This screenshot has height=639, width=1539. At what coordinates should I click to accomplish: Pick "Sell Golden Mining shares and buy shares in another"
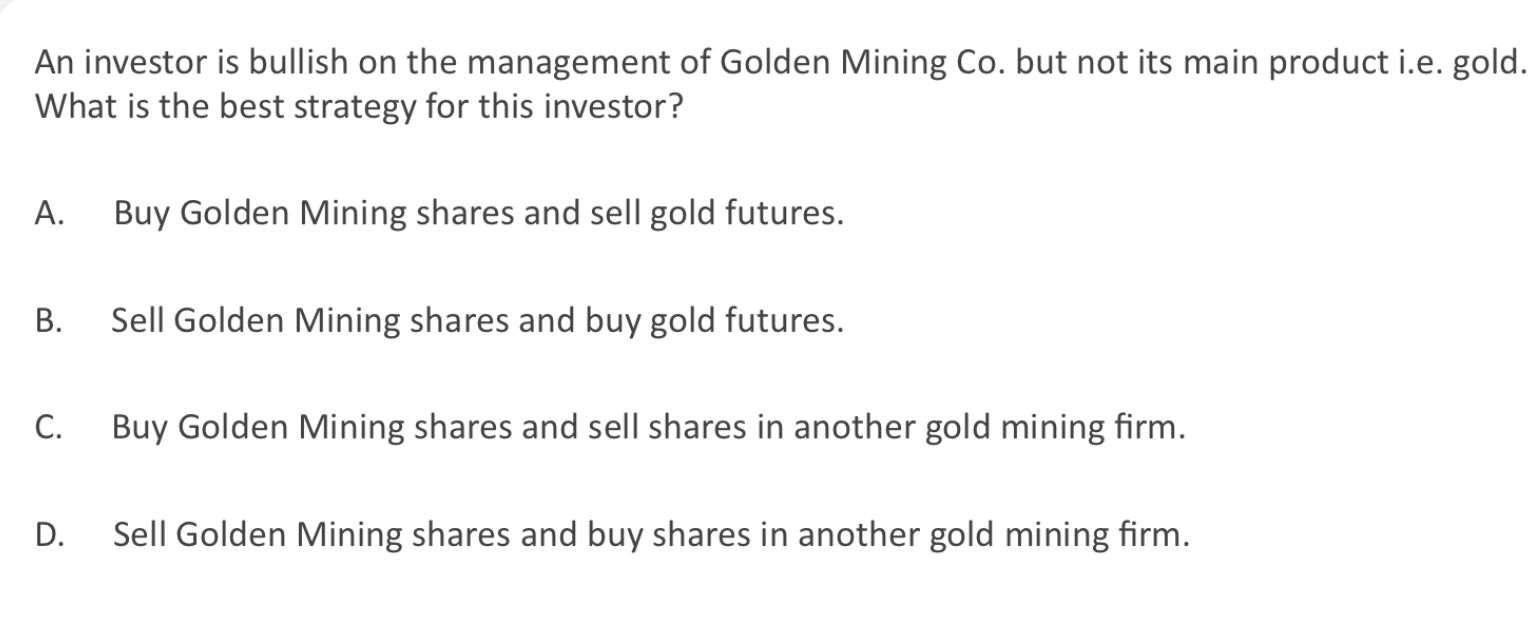(651, 535)
